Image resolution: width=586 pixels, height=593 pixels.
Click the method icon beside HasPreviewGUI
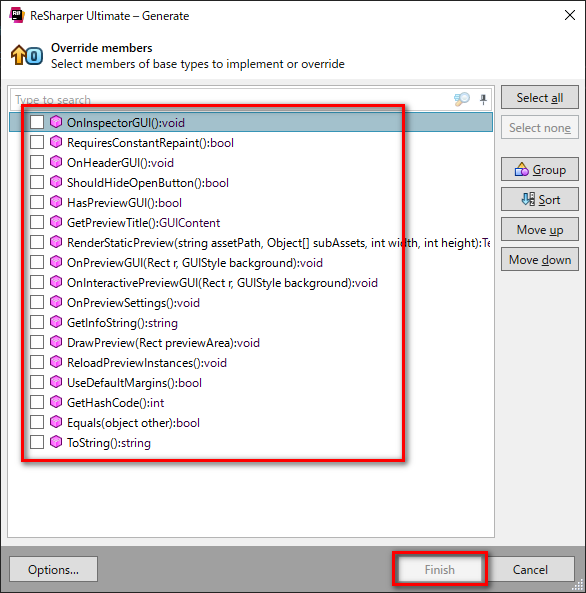tap(56, 202)
